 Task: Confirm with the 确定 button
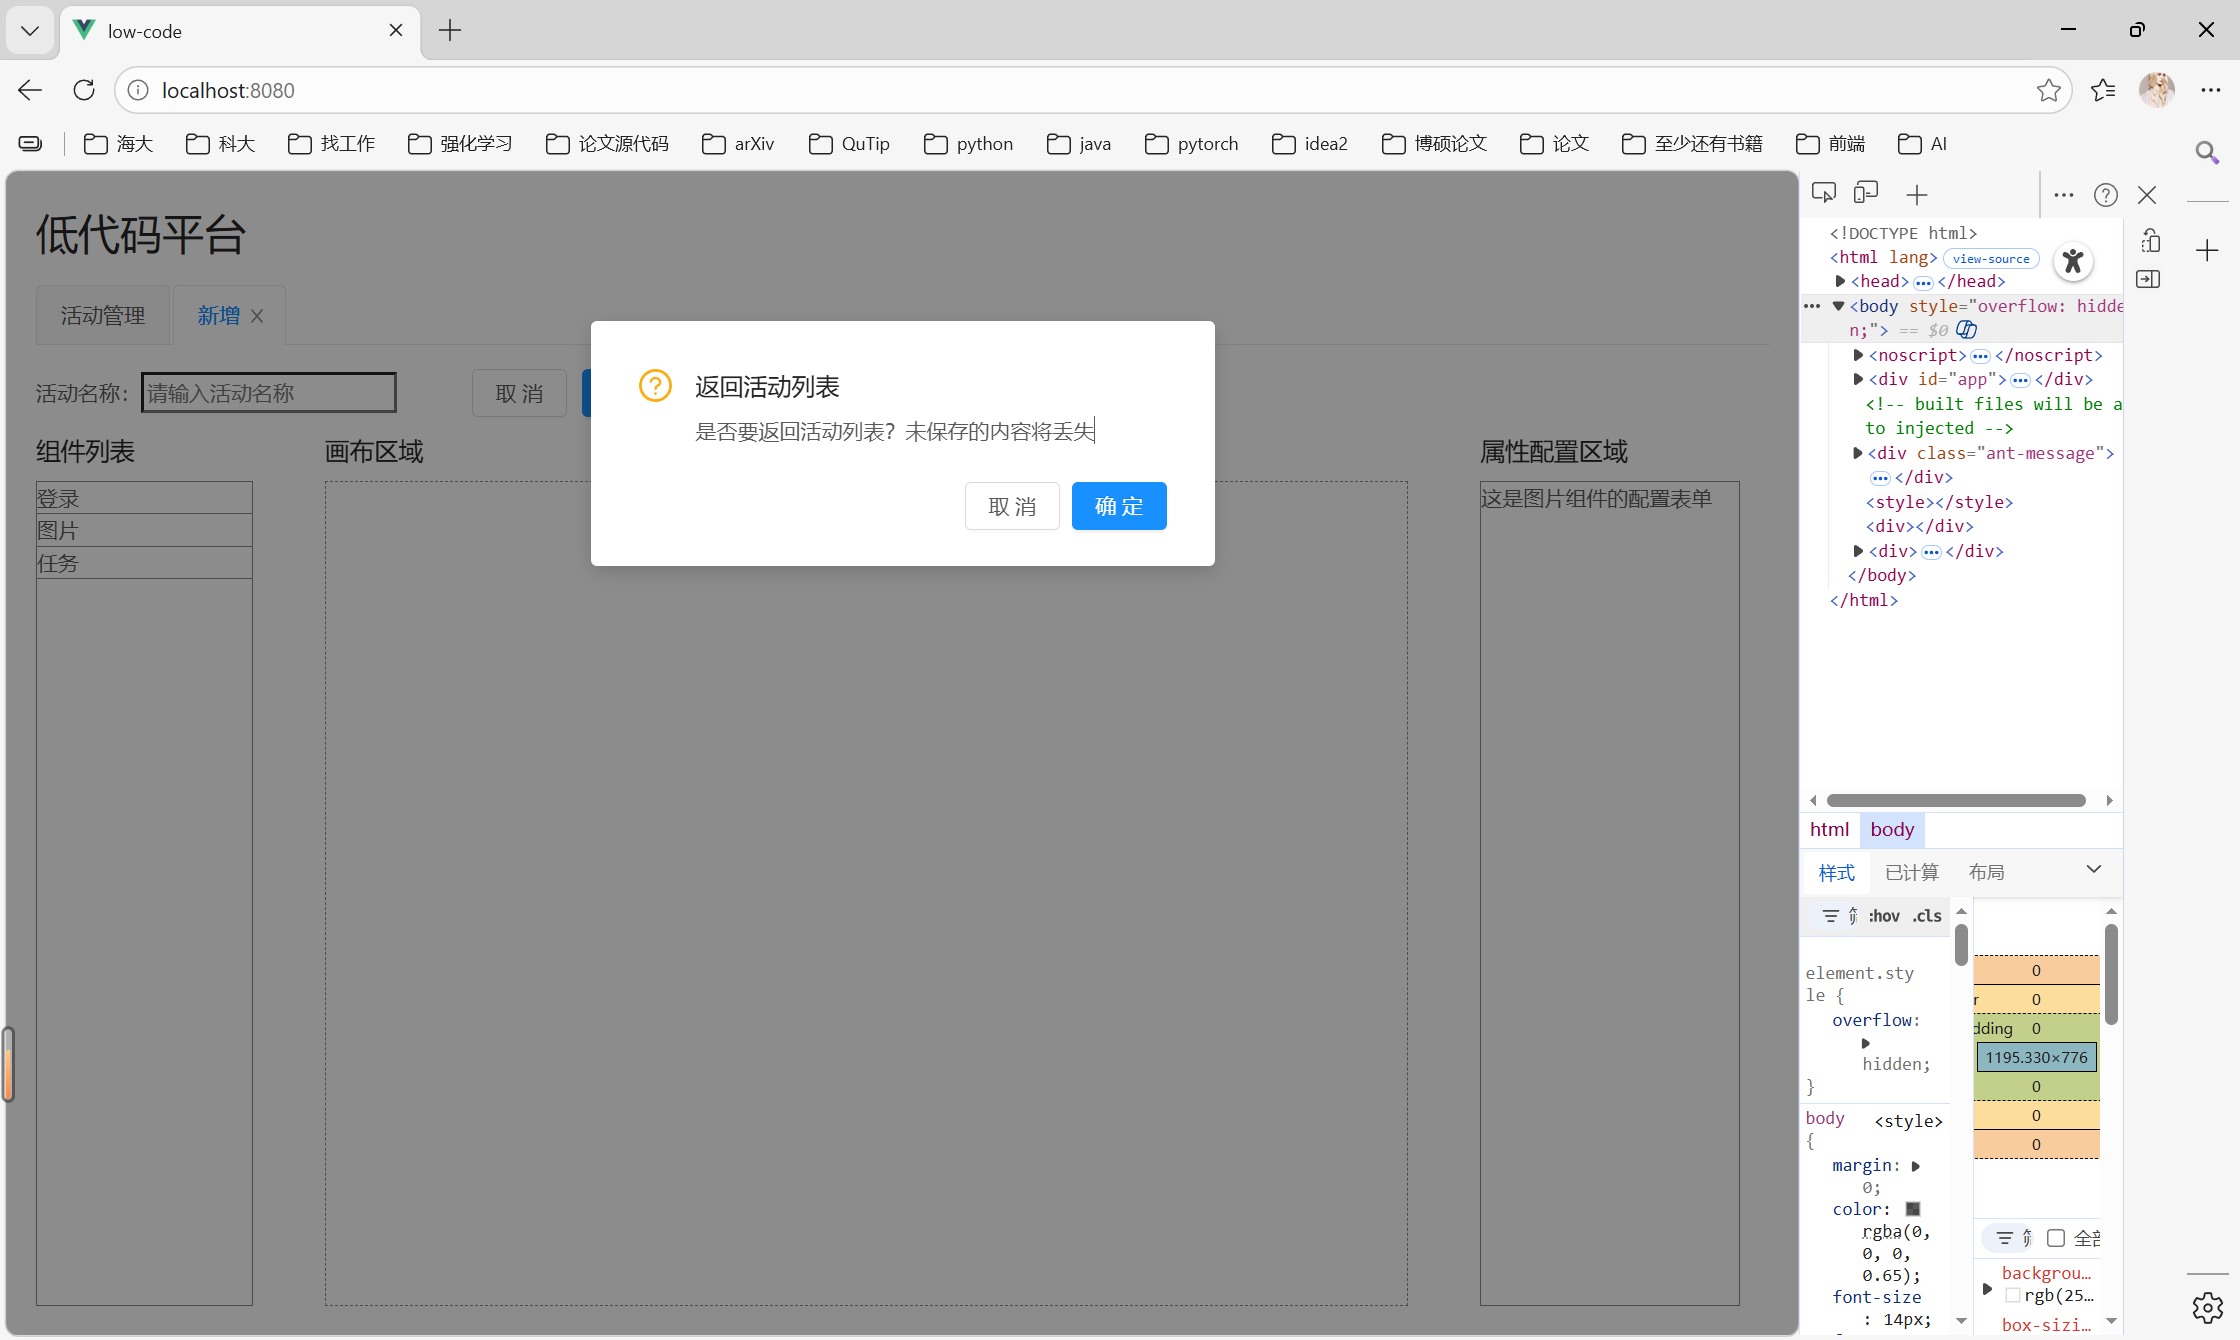[x=1118, y=506]
